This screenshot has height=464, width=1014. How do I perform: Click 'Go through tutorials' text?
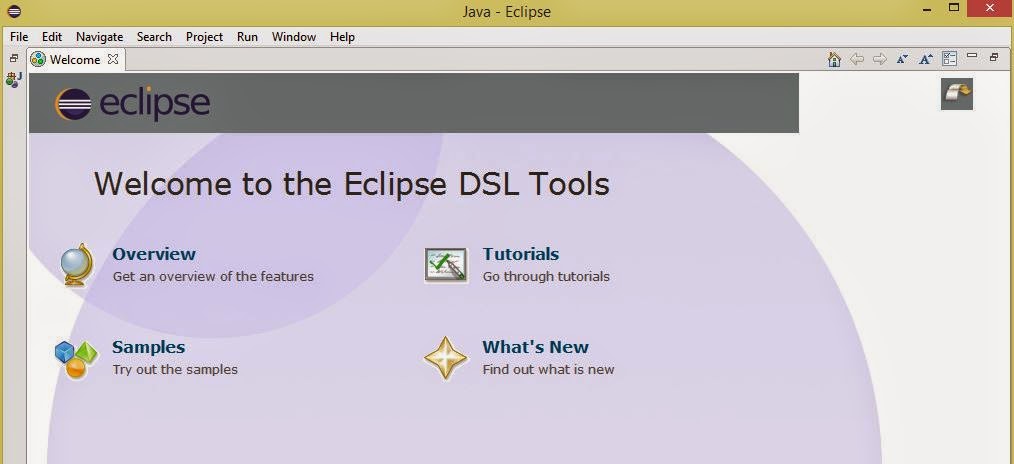click(546, 277)
